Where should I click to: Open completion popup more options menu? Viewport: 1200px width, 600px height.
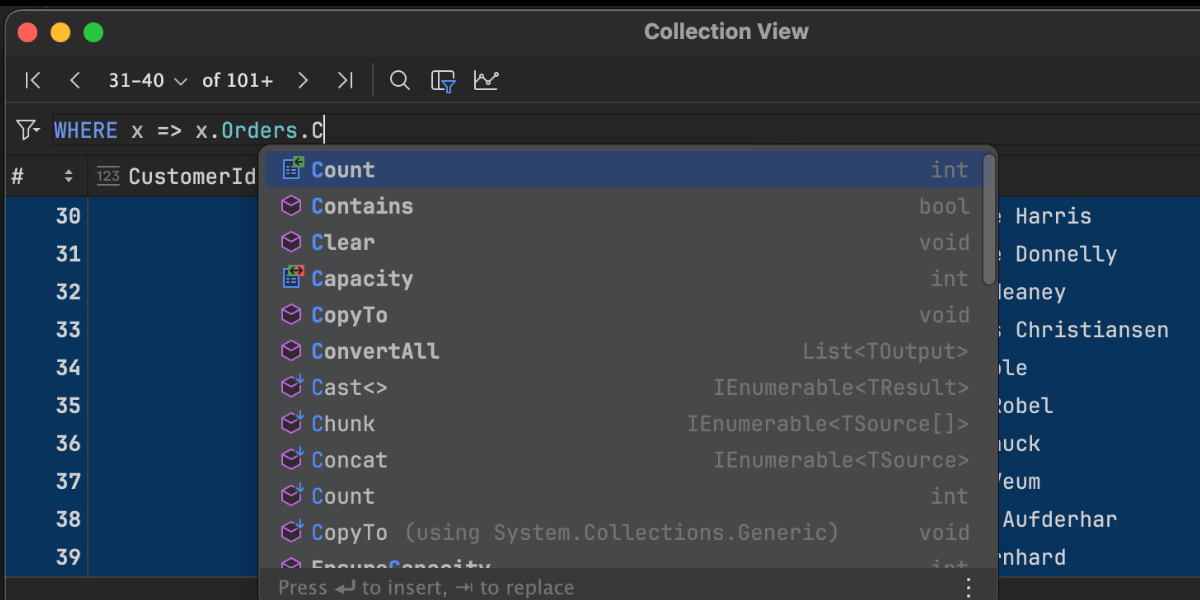point(967,587)
